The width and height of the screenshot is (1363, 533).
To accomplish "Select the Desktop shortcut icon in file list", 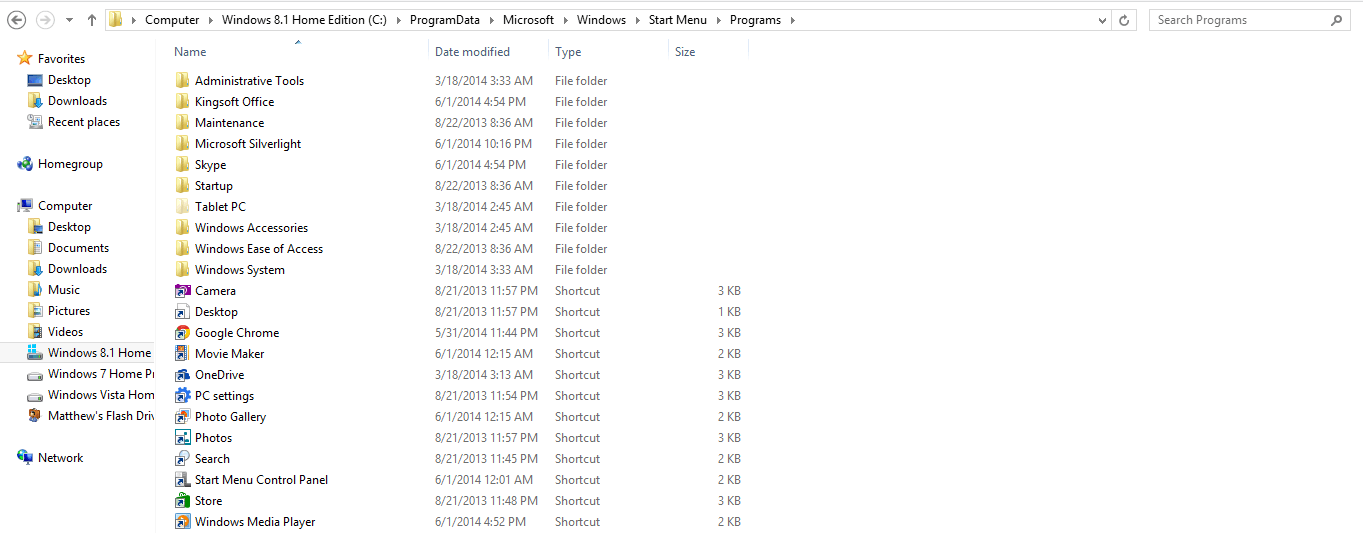I will pyautogui.click(x=182, y=312).
